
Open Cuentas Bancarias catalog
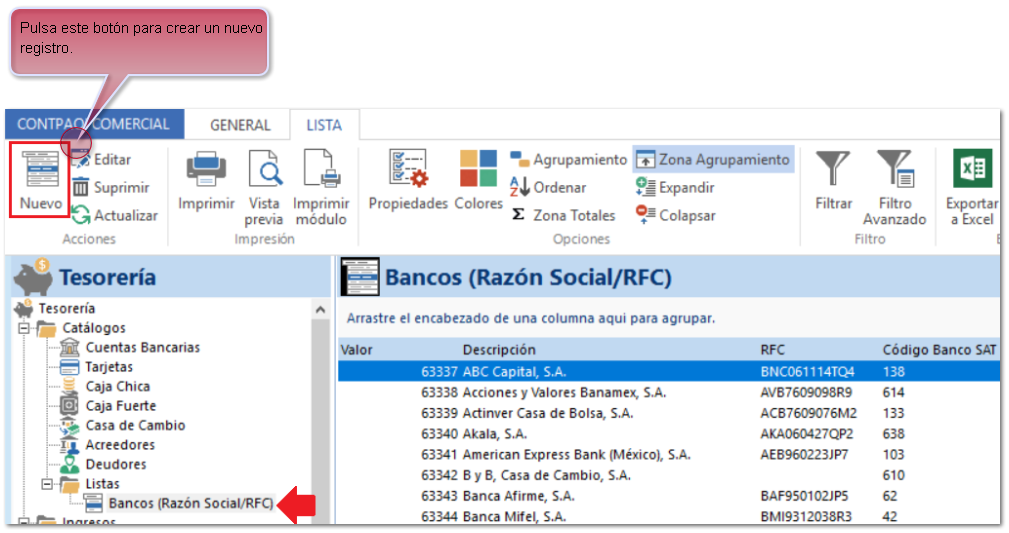coord(143,348)
